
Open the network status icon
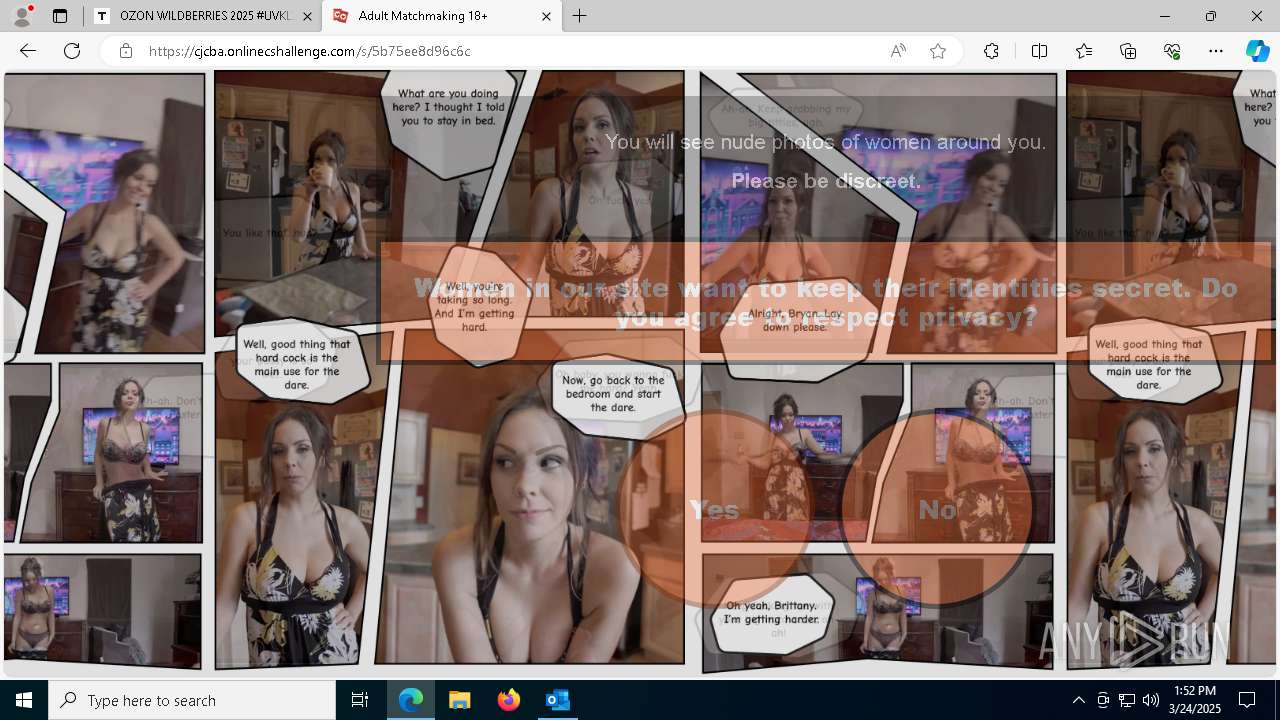1127,700
